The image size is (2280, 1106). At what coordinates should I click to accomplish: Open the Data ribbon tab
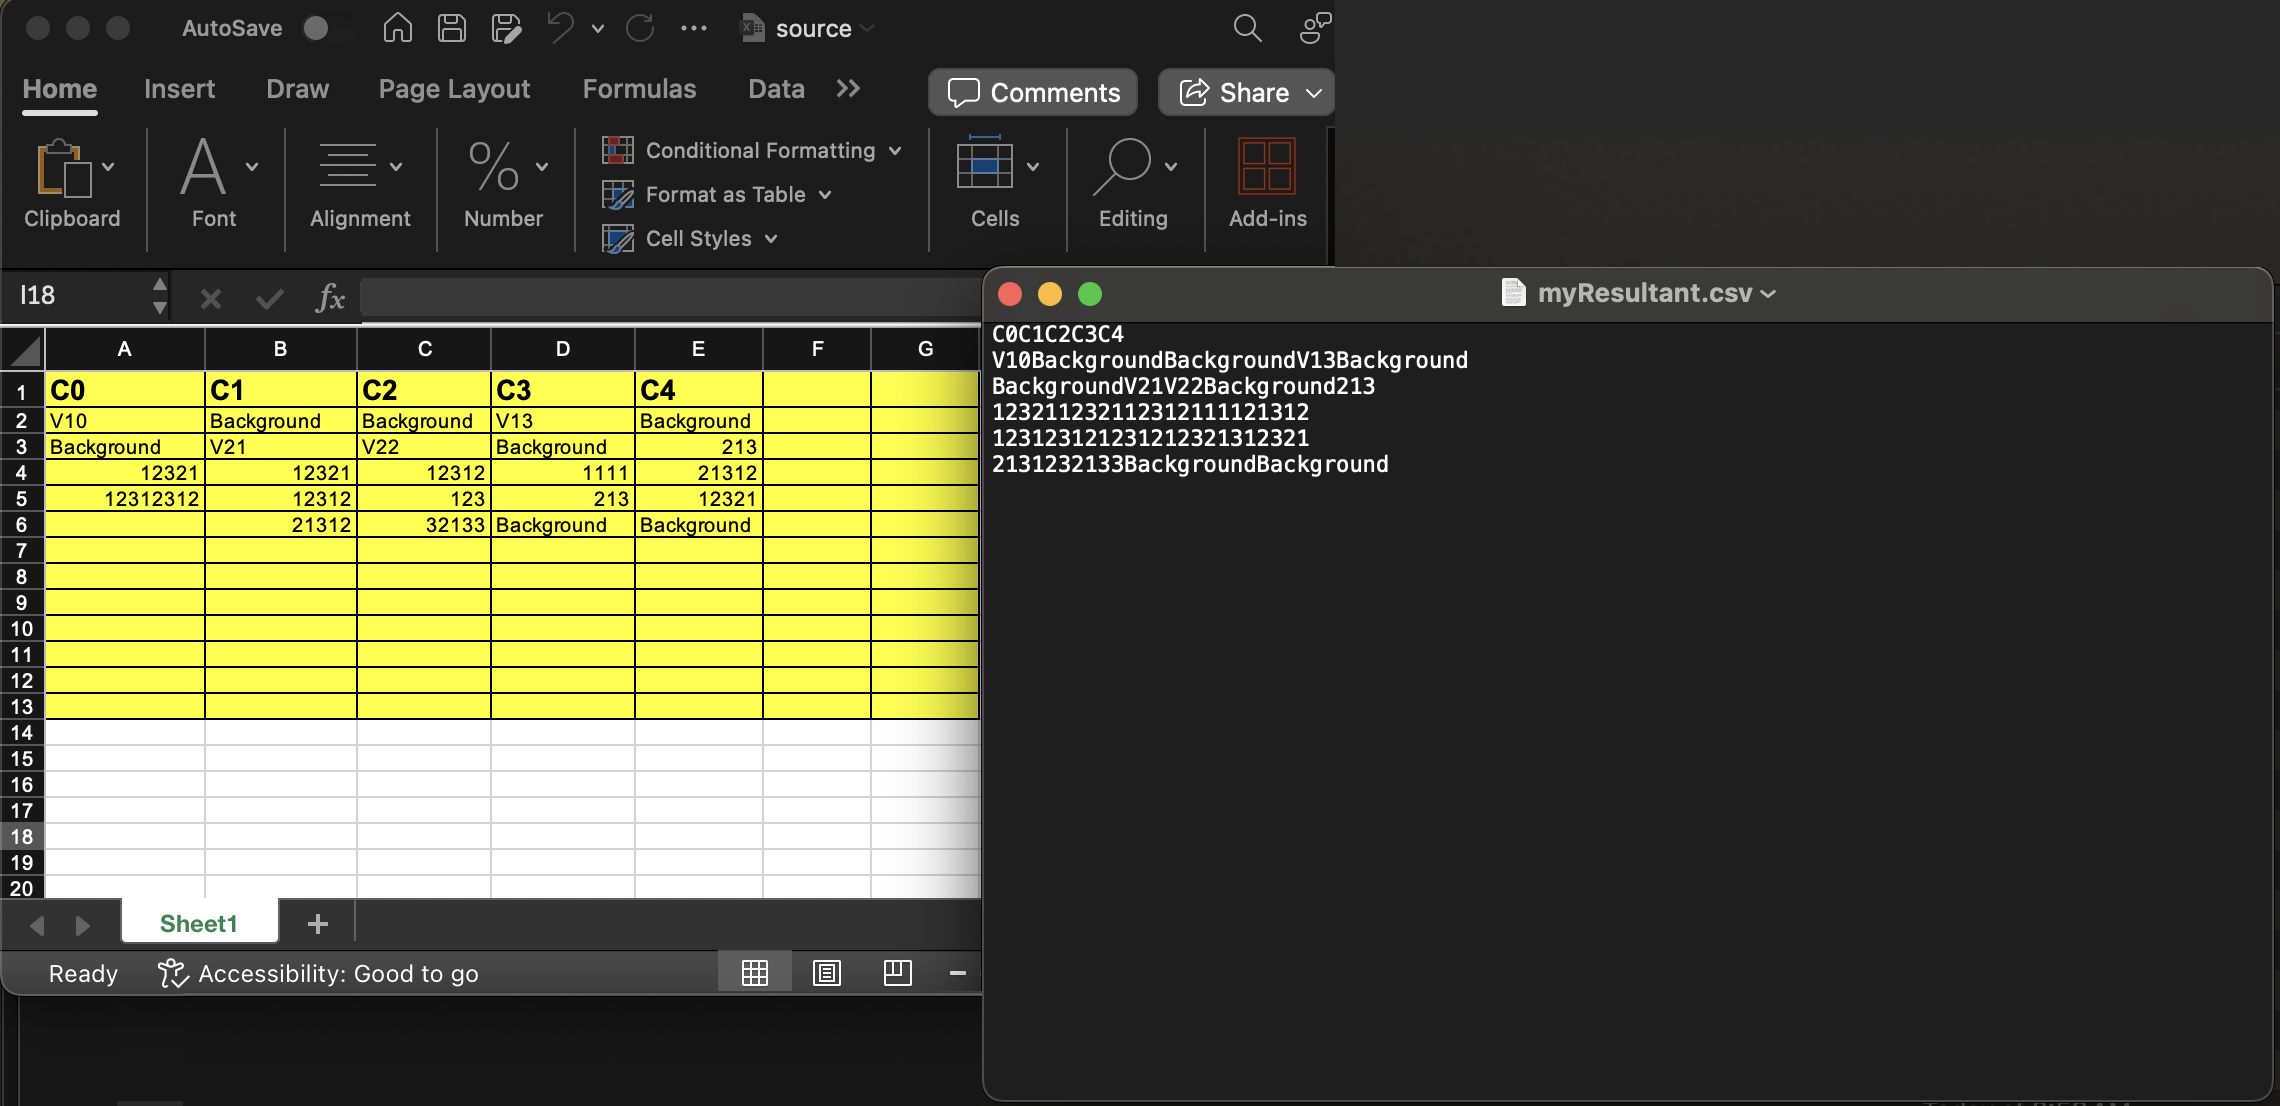tap(776, 89)
